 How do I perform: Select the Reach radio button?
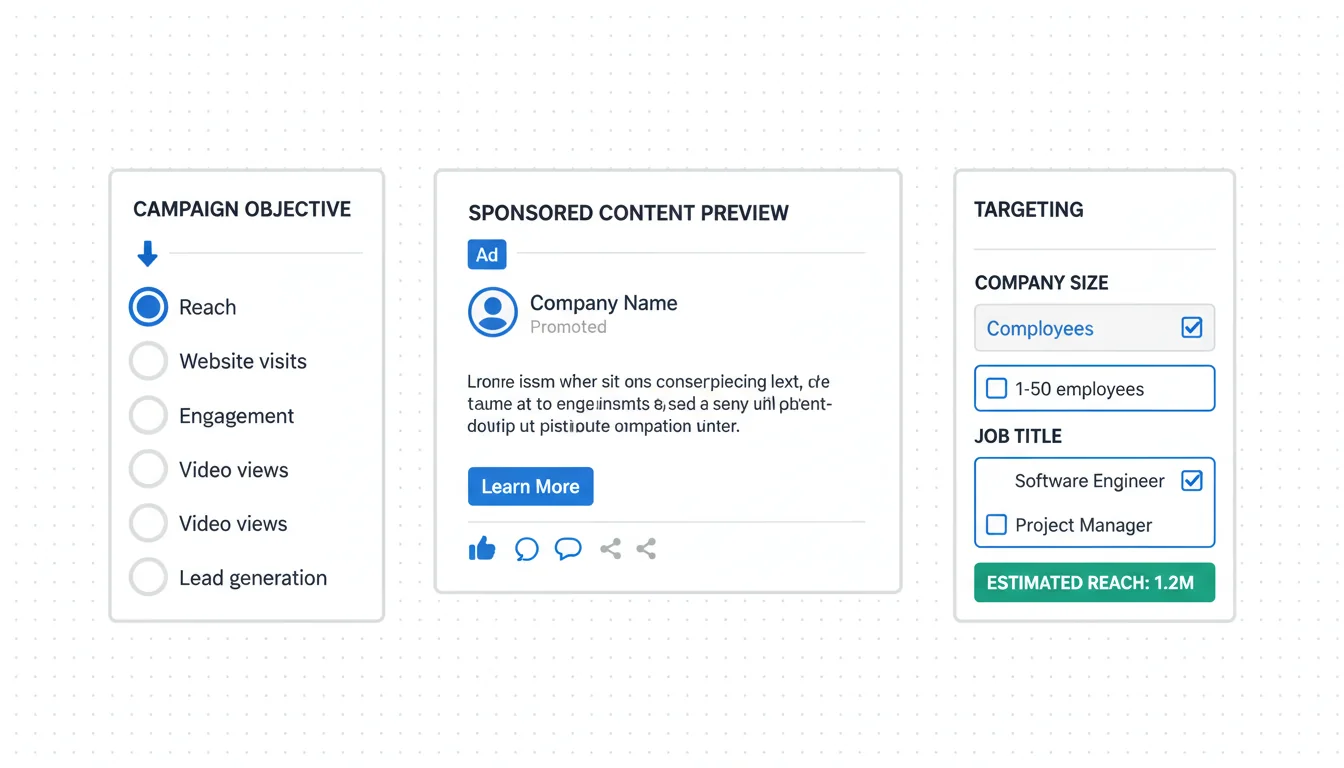[149, 307]
